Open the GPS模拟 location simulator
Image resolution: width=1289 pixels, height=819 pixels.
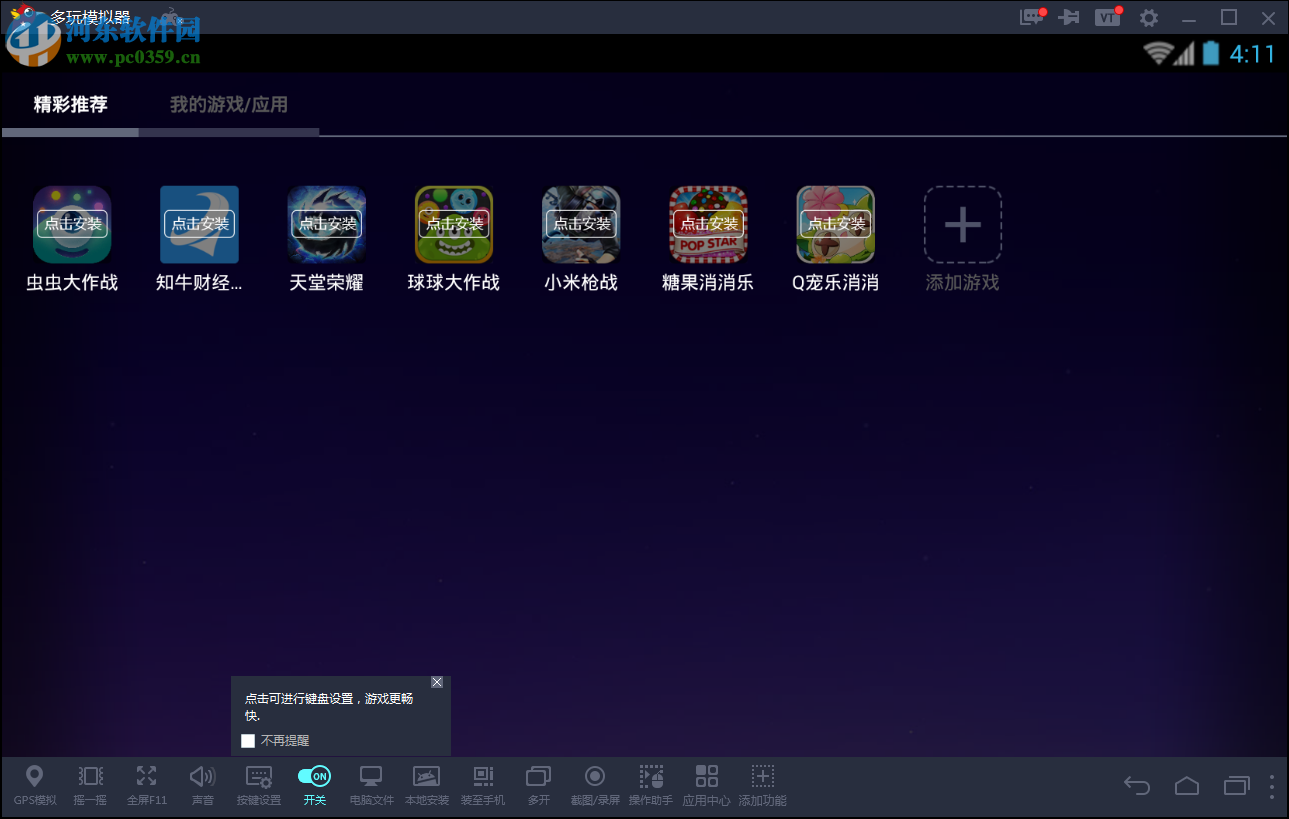(35, 785)
